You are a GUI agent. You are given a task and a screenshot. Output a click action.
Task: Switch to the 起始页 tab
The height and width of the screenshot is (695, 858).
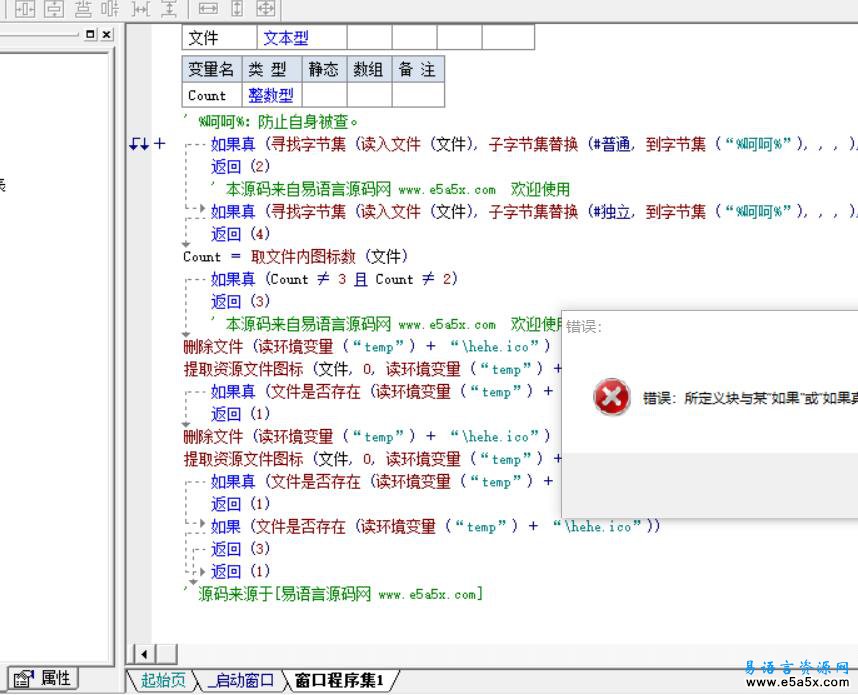[x=163, y=681]
